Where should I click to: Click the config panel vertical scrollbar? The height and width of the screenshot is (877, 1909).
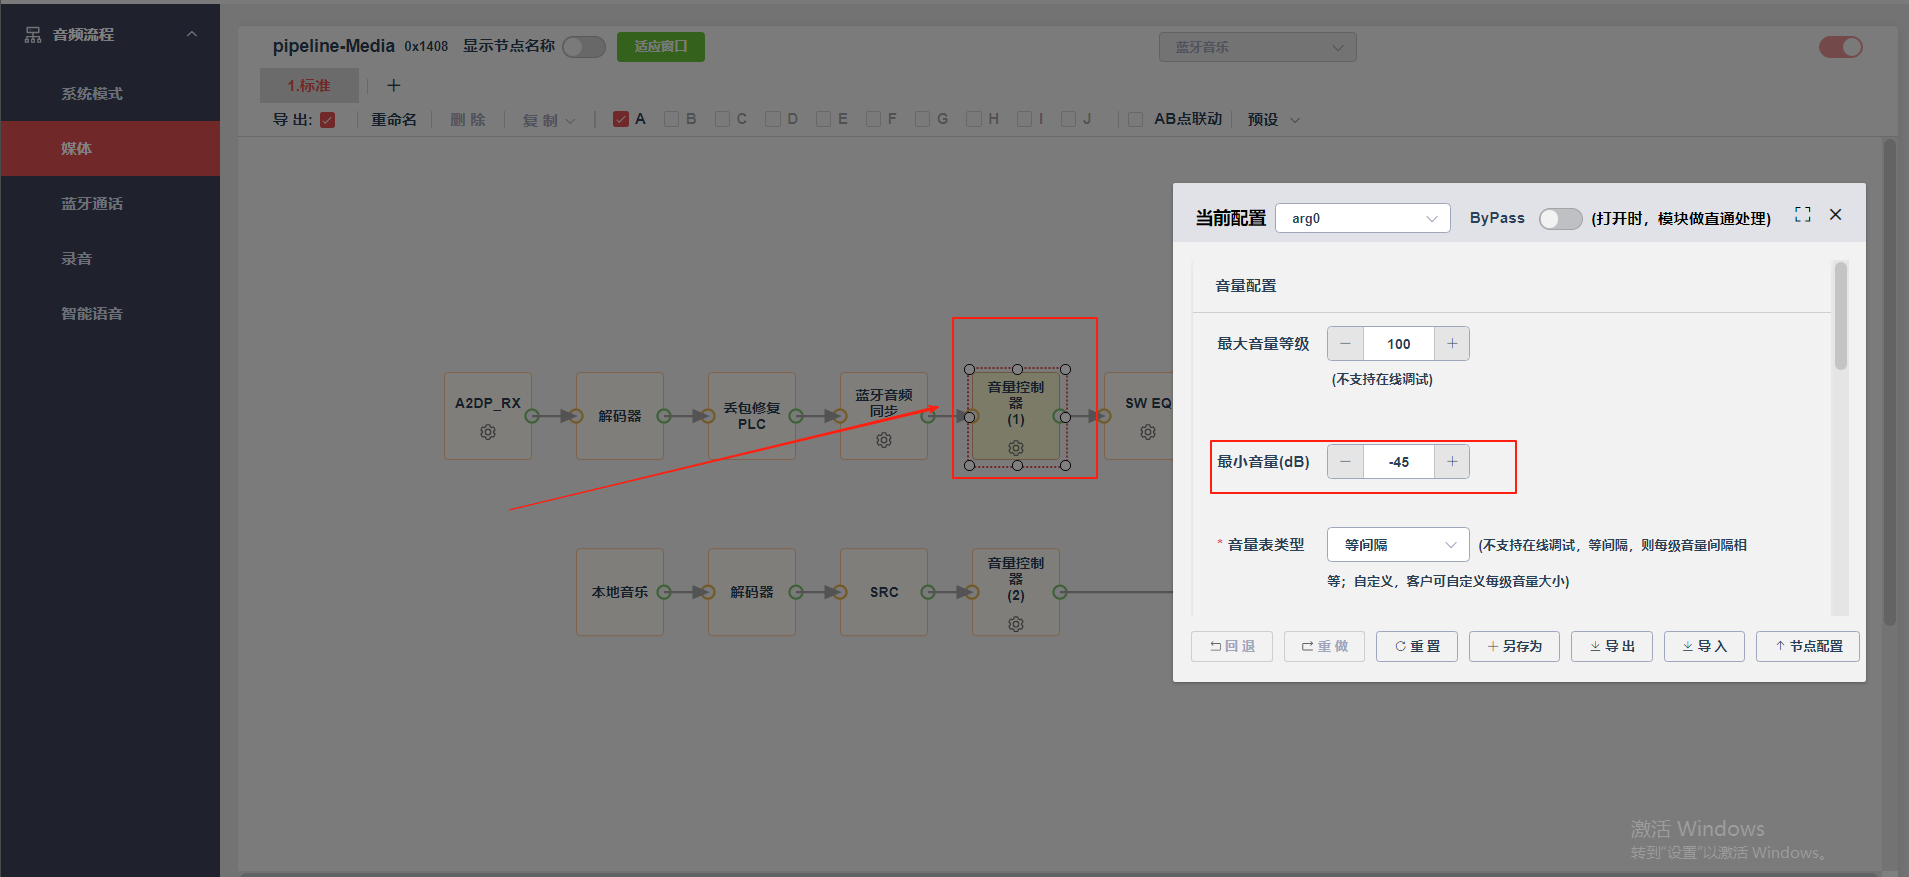coord(1841,316)
